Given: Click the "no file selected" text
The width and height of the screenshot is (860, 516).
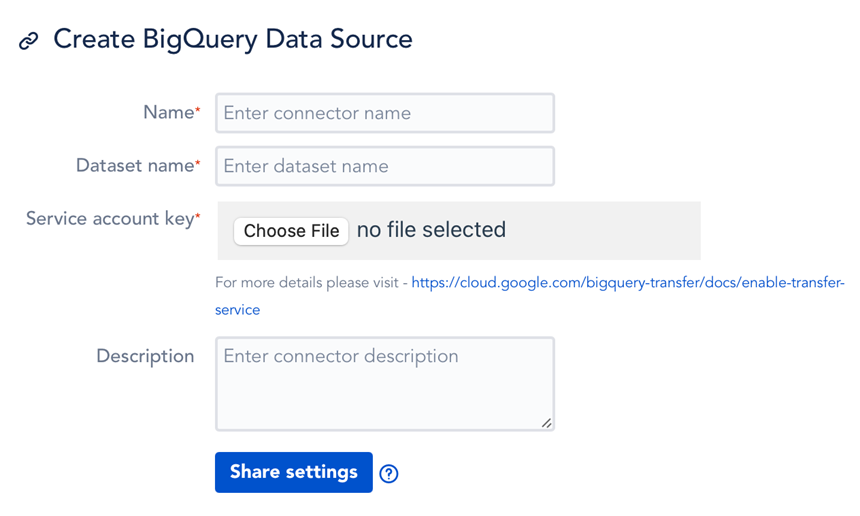Looking at the screenshot, I should click(431, 231).
